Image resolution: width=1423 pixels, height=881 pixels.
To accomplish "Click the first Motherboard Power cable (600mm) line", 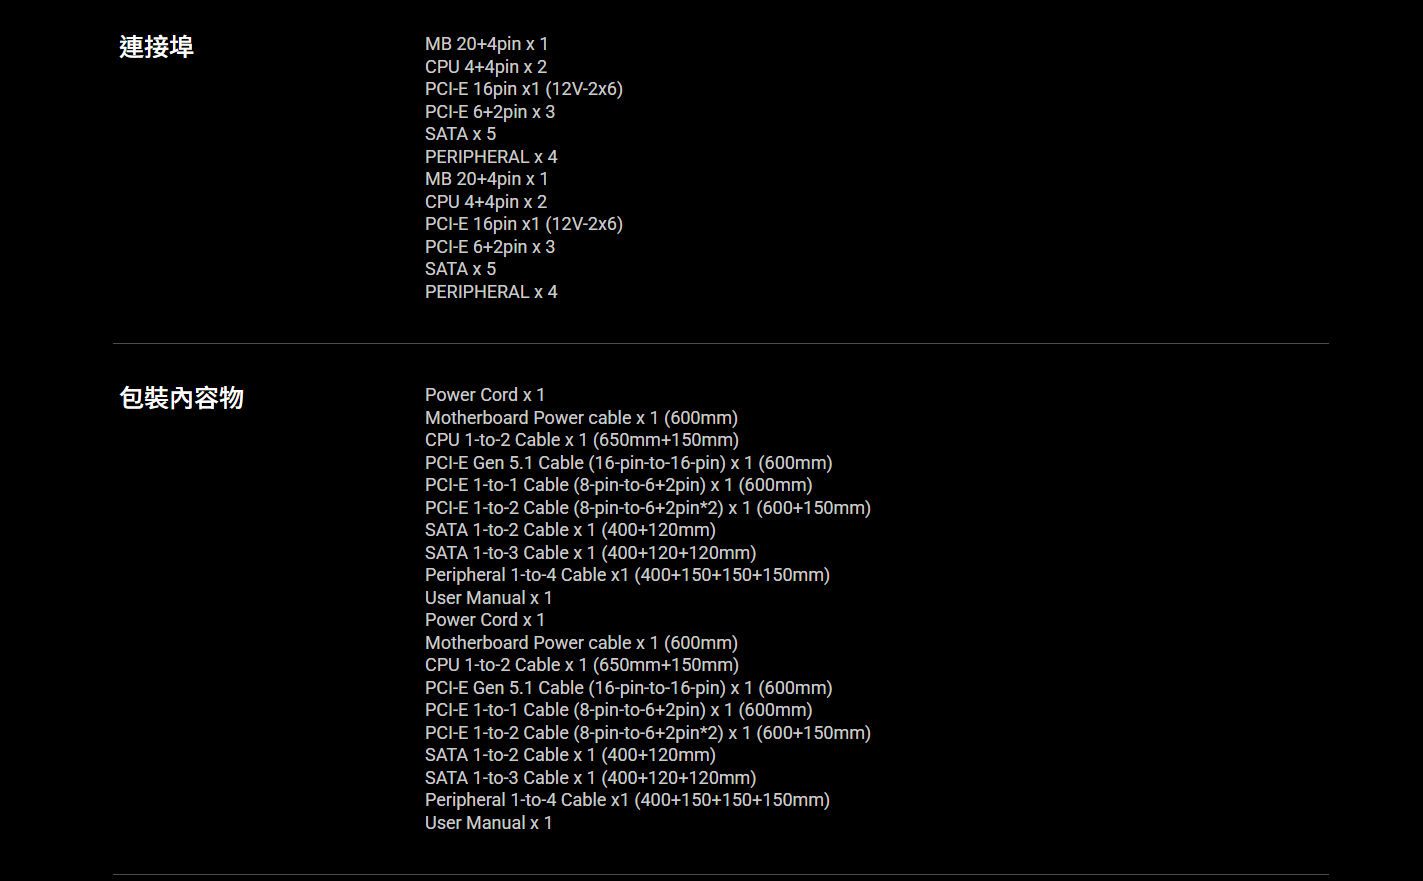I will (x=580, y=418).
